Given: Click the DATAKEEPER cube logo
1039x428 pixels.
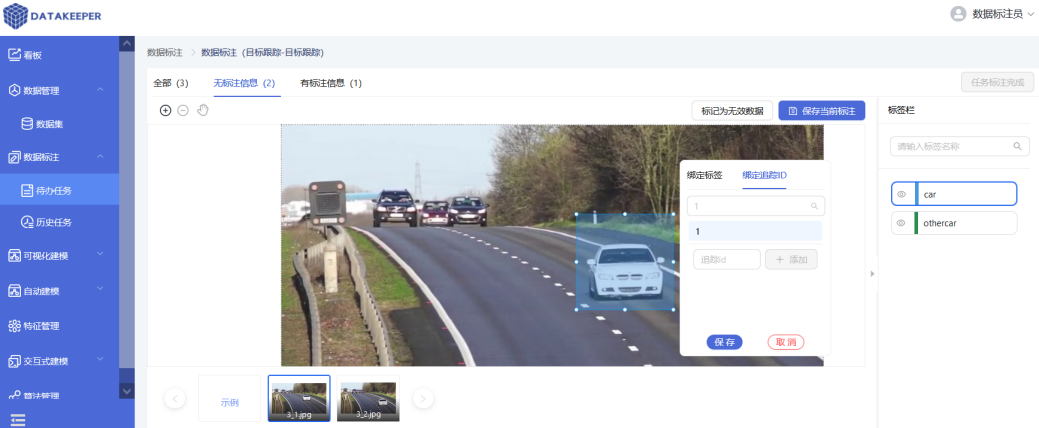Looking at the screenshot, I should point(16,16).
